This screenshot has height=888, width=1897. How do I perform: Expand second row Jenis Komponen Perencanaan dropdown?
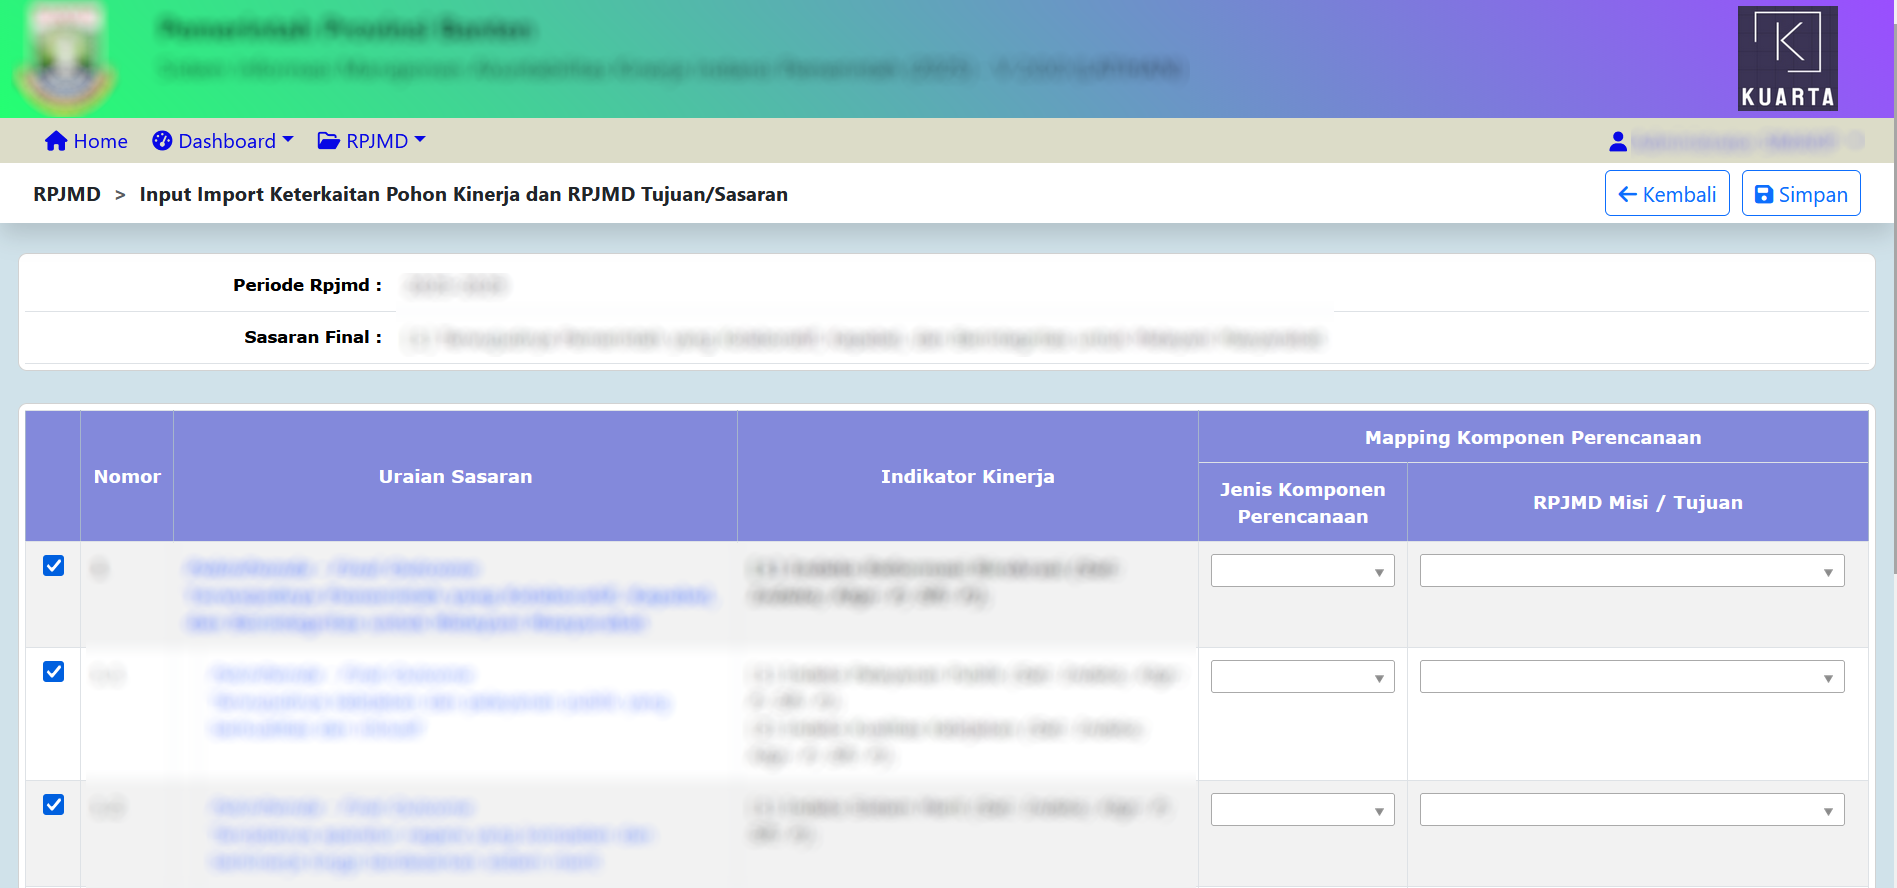coord(1302,677)
